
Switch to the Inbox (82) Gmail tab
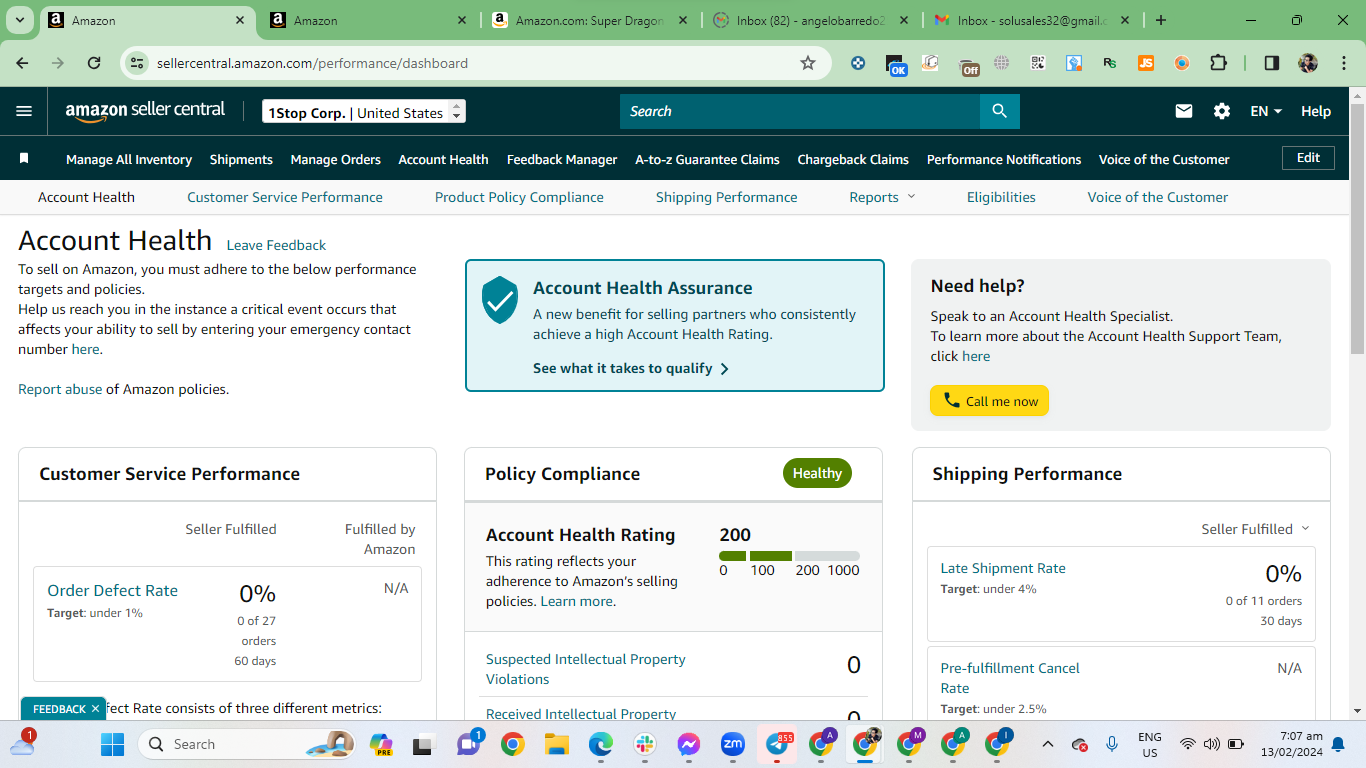pos(810,20)
